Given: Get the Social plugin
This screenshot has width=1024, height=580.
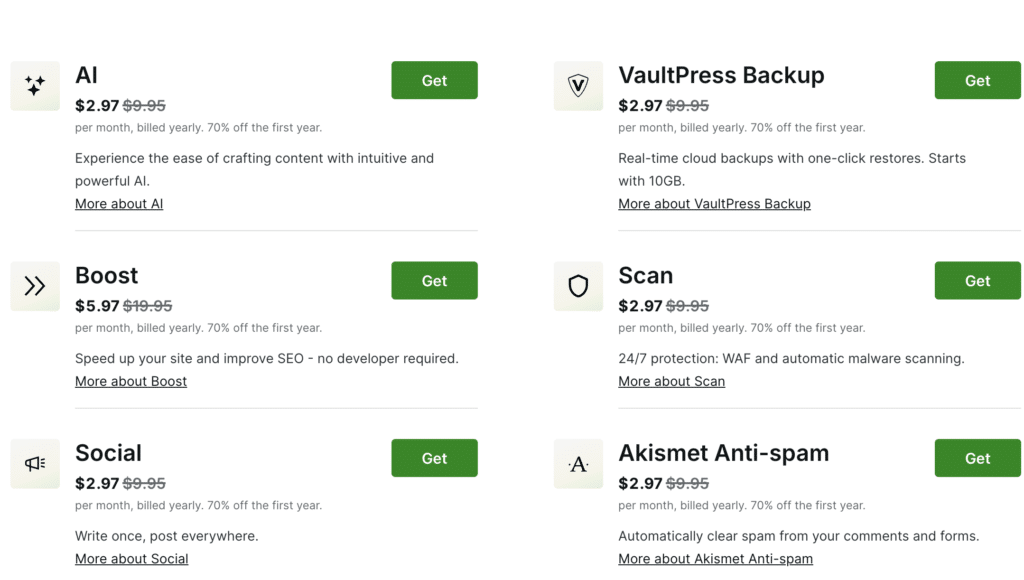Looking at the screenshot, I should tap(434, 458).
